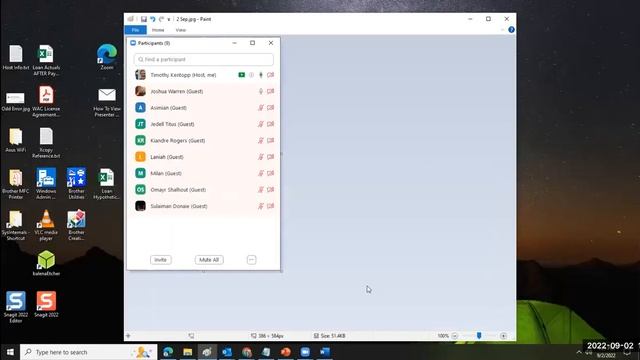Toggle Leniah's muted microphone icon
640x360 pixels.
(261, 157)
